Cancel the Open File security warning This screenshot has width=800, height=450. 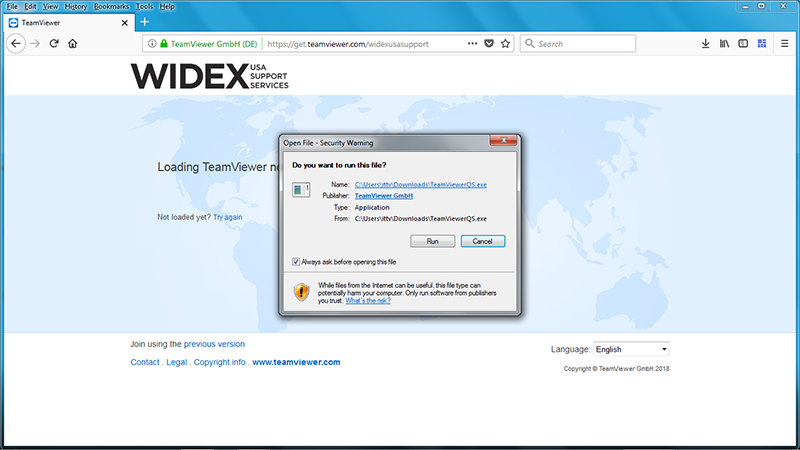pos(483,241)
